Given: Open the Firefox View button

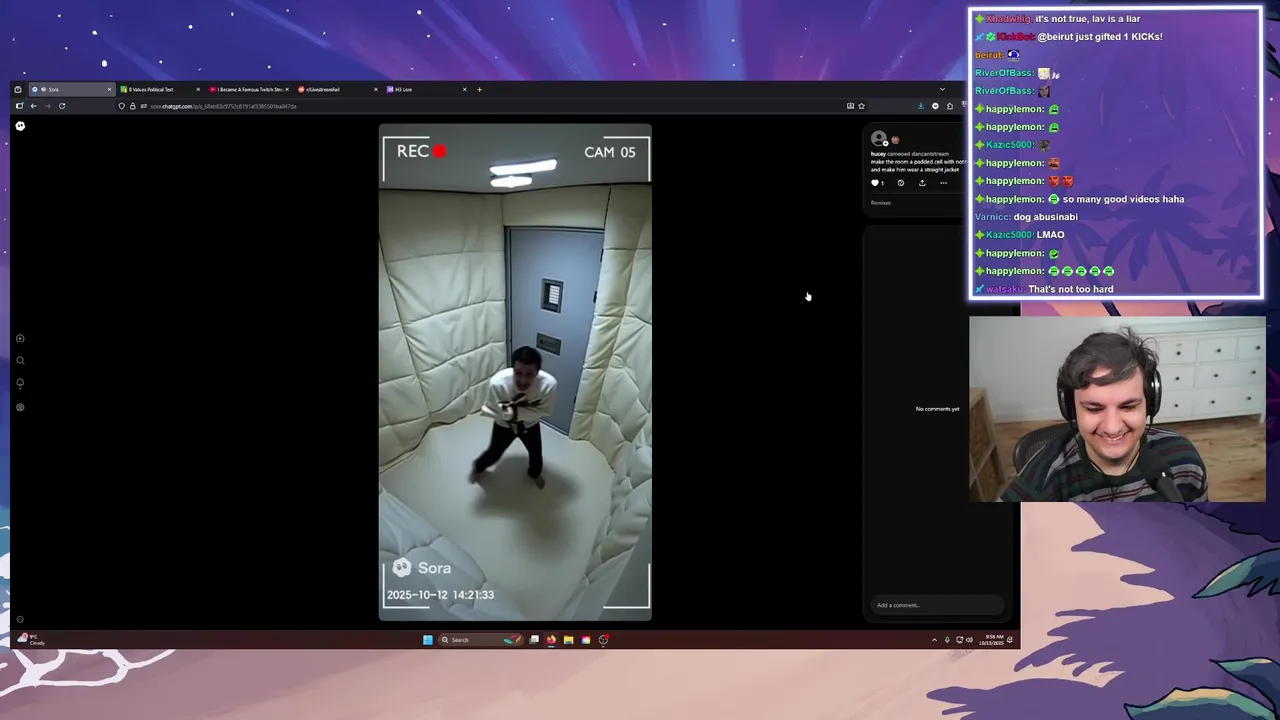Looking at the screenshot, I should 17,89.
